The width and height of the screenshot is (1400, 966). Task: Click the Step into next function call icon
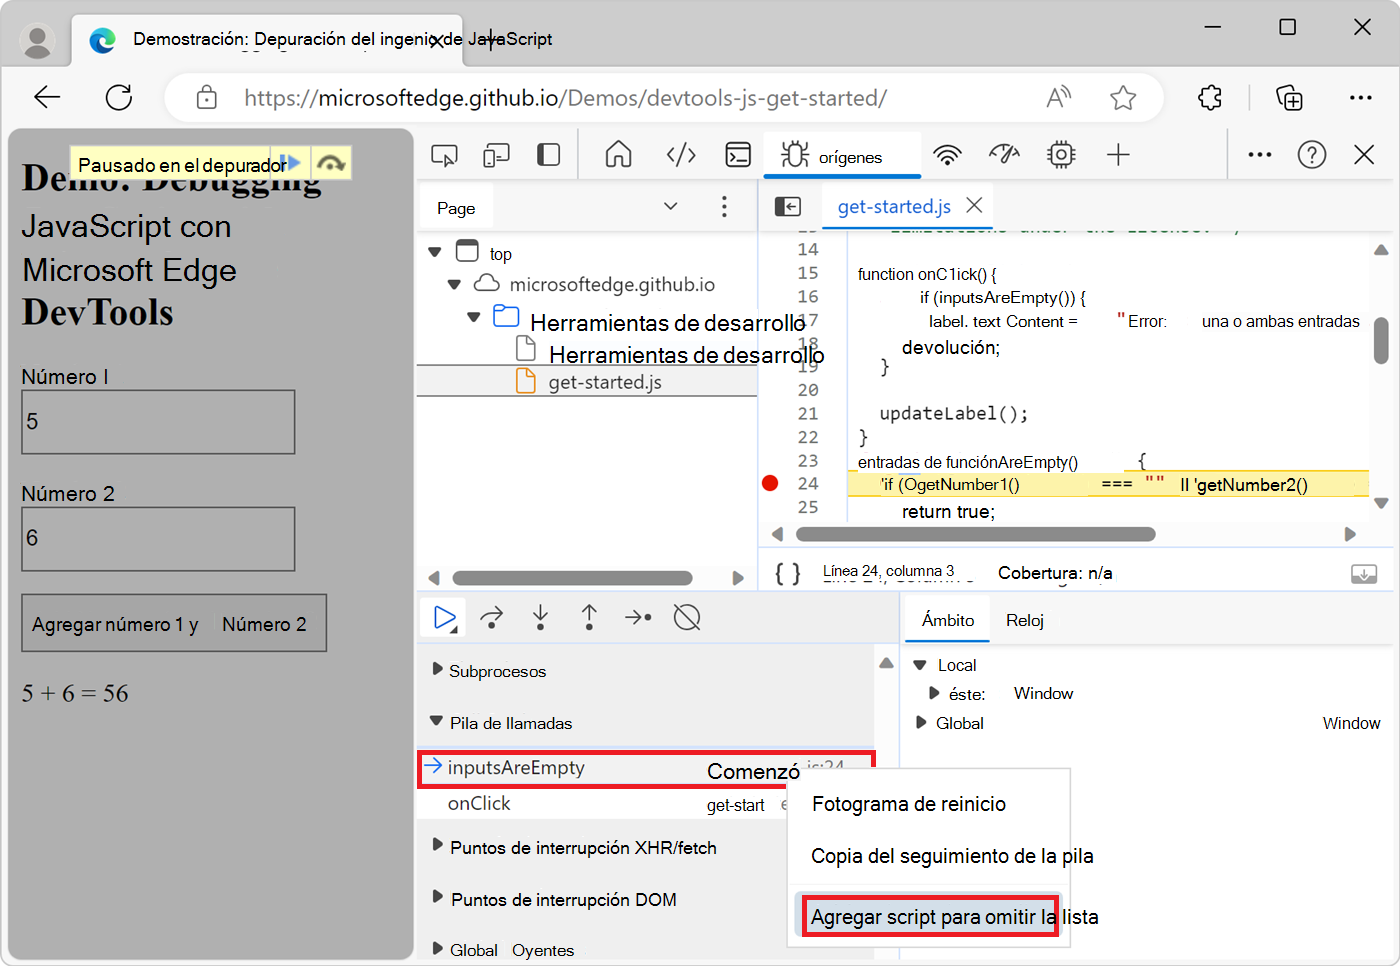click(x=540, y=617)
